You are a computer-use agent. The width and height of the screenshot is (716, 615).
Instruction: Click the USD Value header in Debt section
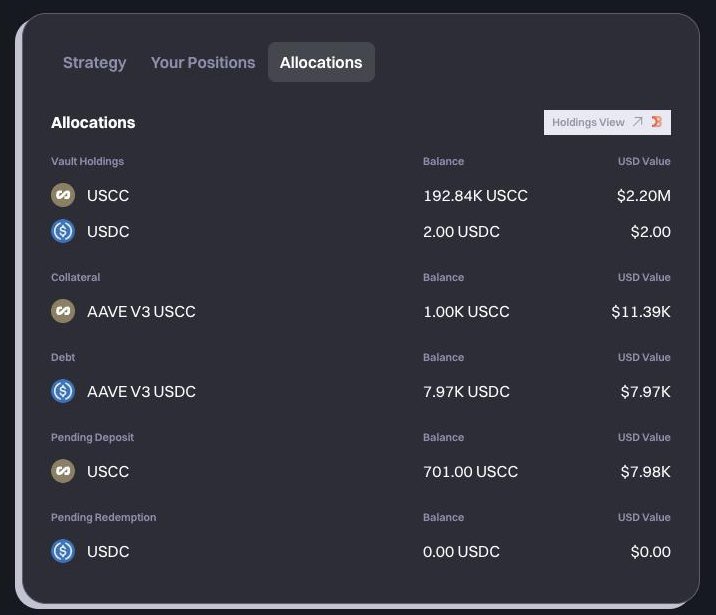[644, 357]
